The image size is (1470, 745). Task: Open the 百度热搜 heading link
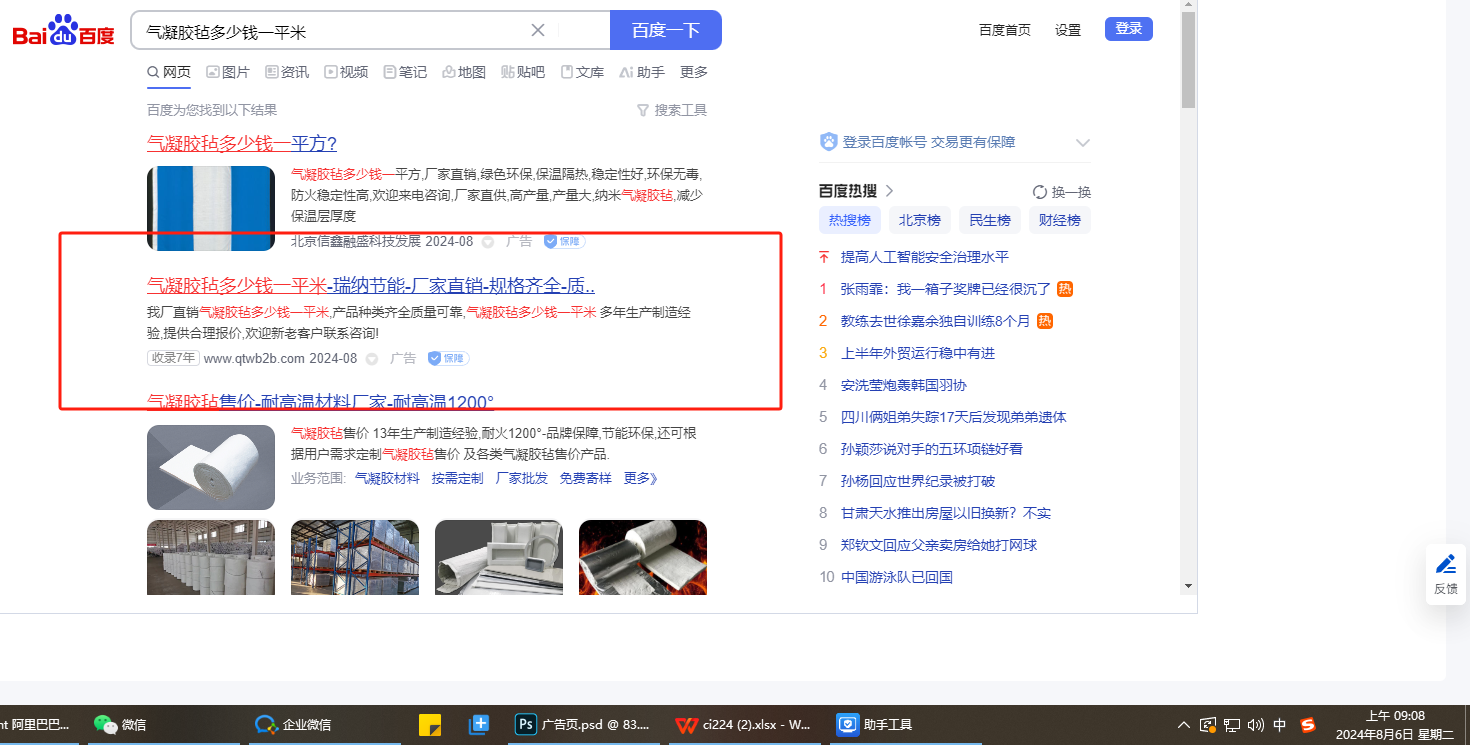tap(856, 191)
